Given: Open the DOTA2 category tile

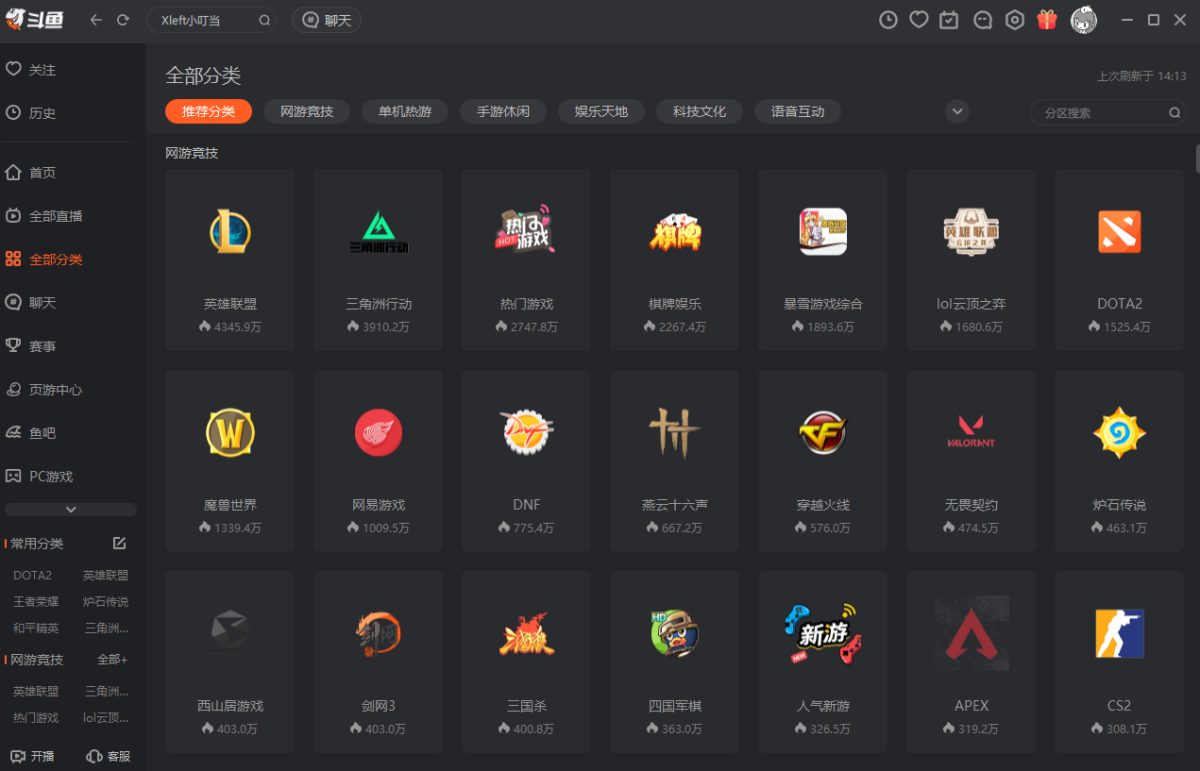Looking at the screenshot, I should (1118, 260).
